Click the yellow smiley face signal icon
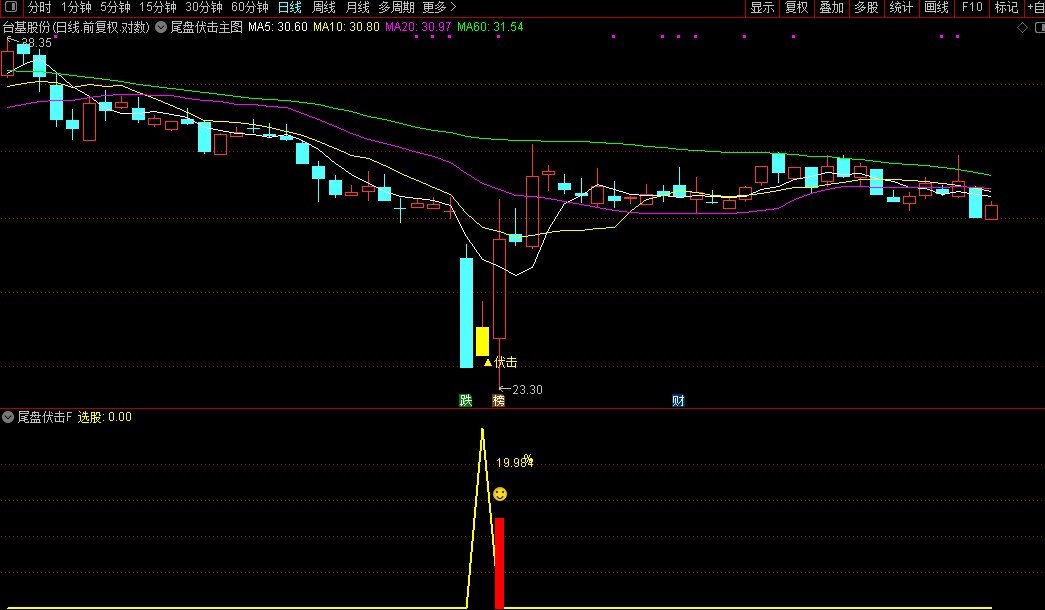The image size is (1045, 610). click(500, 494)
